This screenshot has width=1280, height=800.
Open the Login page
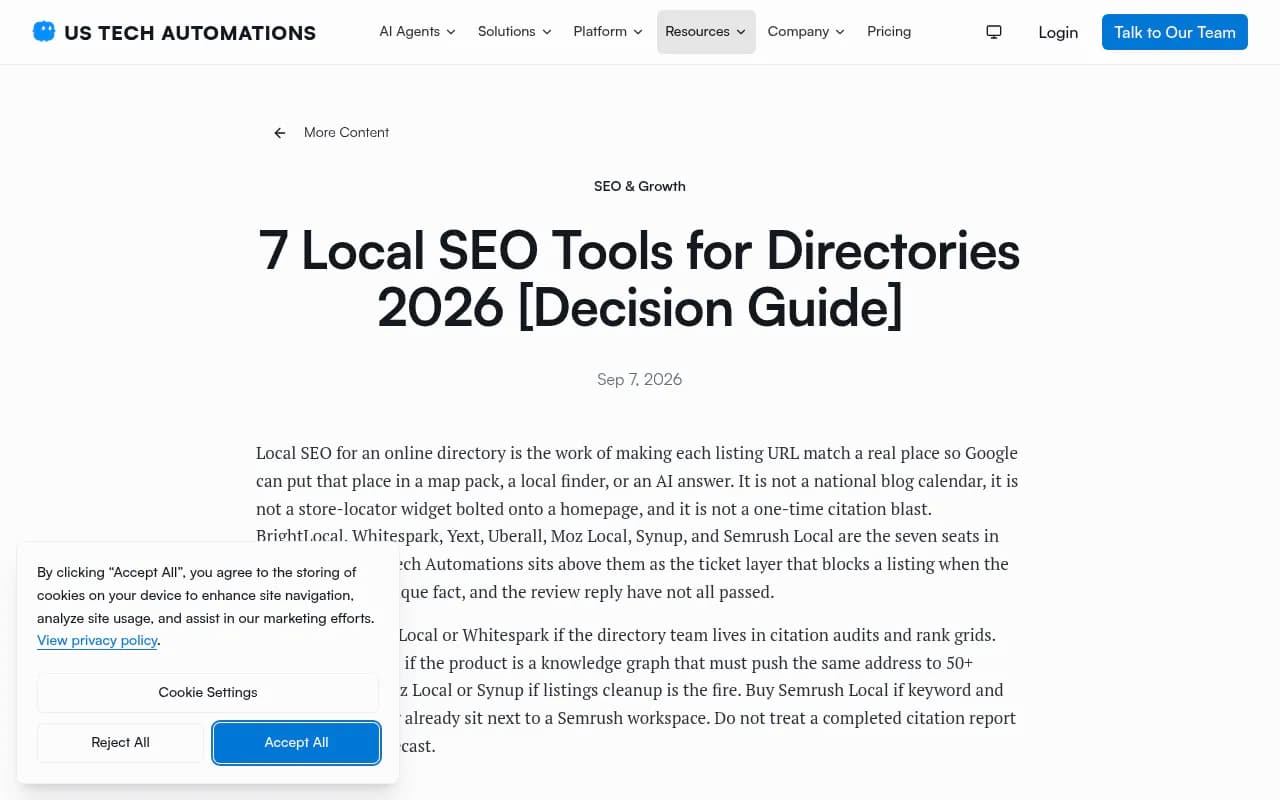click(x=1058, y=32)
